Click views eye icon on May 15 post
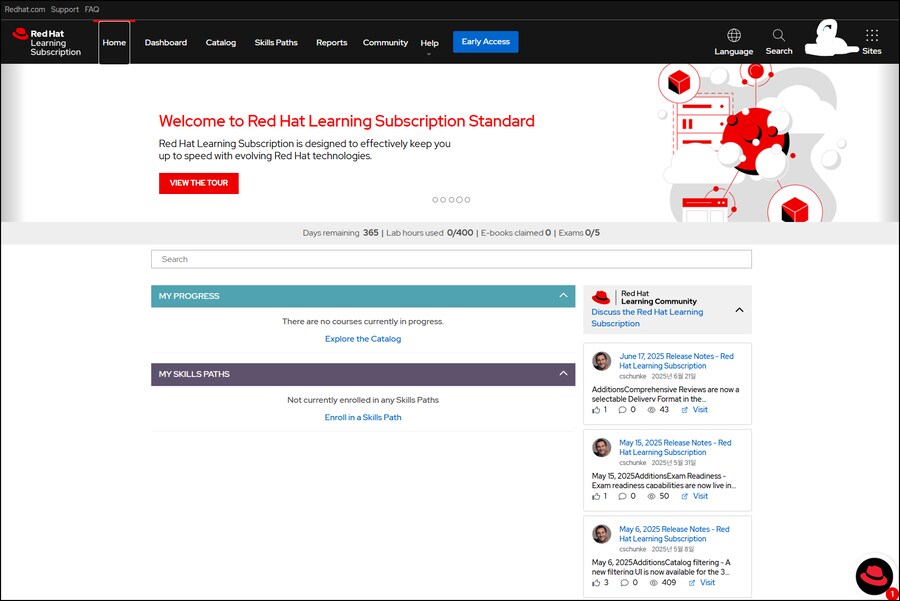900x601 pixels. (x=651, y=496)
